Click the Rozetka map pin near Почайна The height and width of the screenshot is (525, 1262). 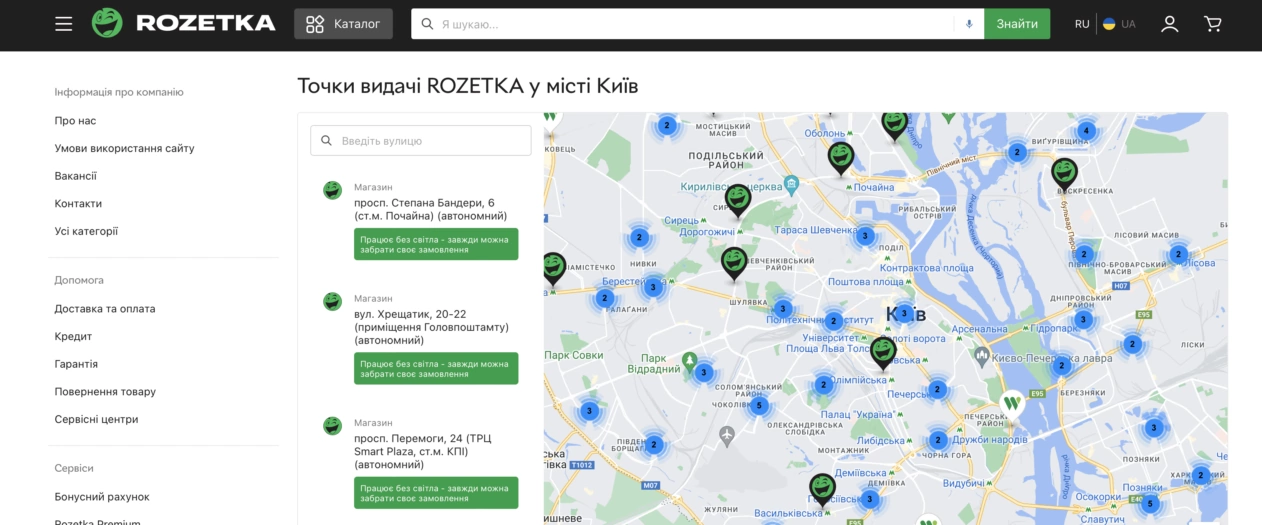pyautogui.click(x=841, y=157)
